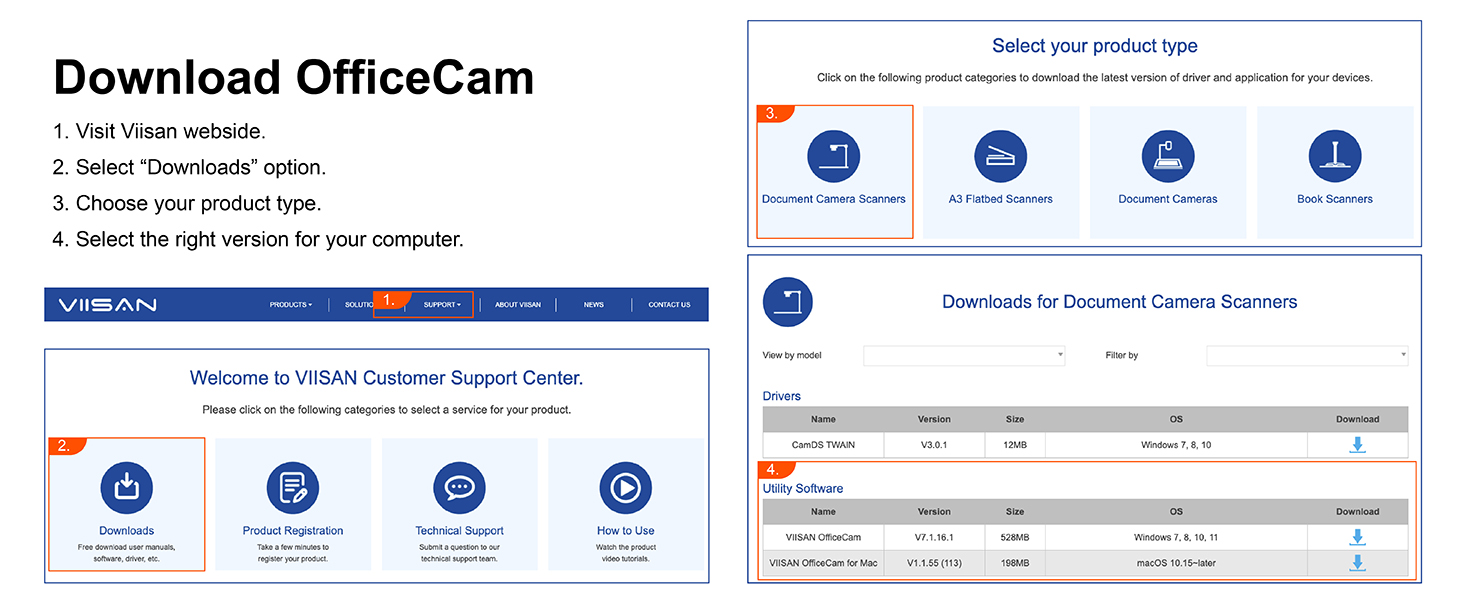1464x600 pixels.
Task: Click the Windows 7, 8, 10, 11 cell
Action: [1176, 537]
